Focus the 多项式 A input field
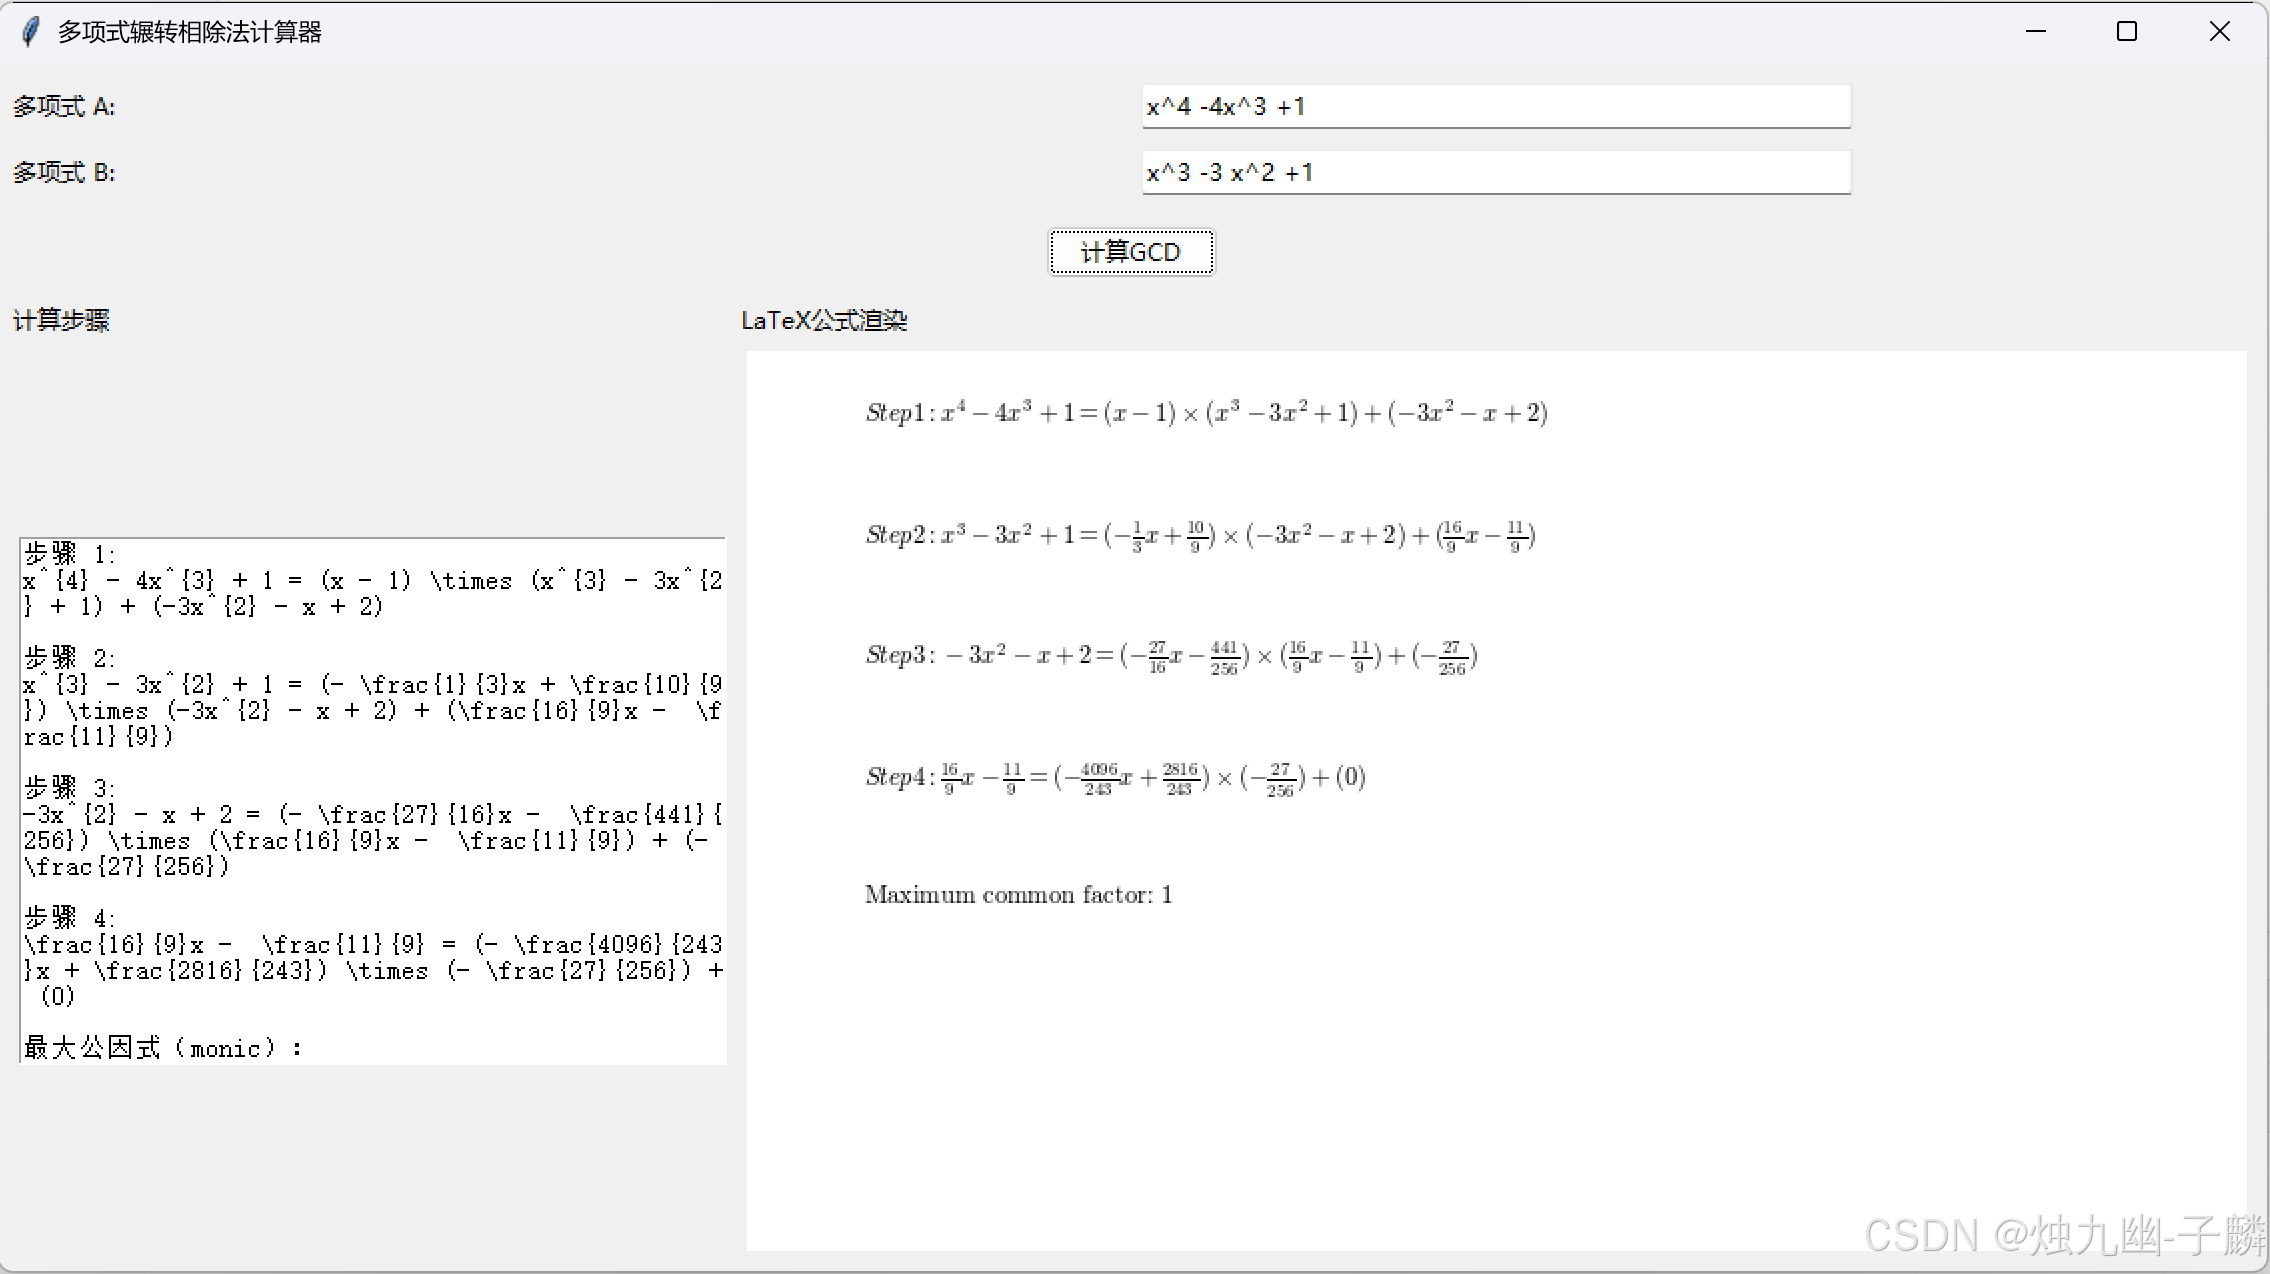Viewport: 2270px width, 1274px height. pos(1495,107)
